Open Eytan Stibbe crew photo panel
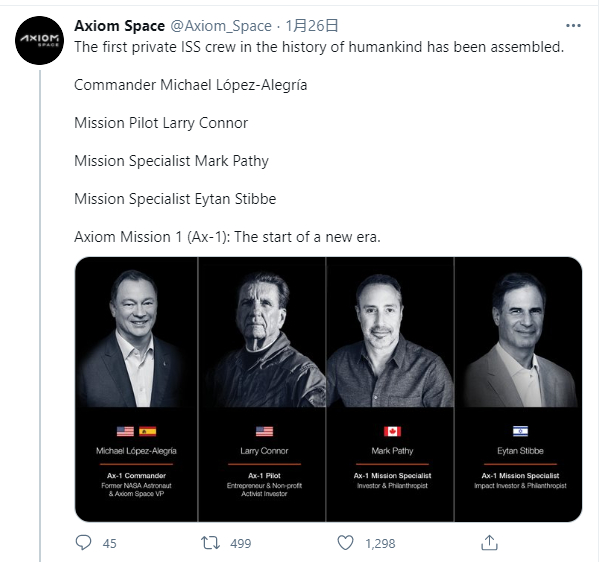 (x=518, y=390)
